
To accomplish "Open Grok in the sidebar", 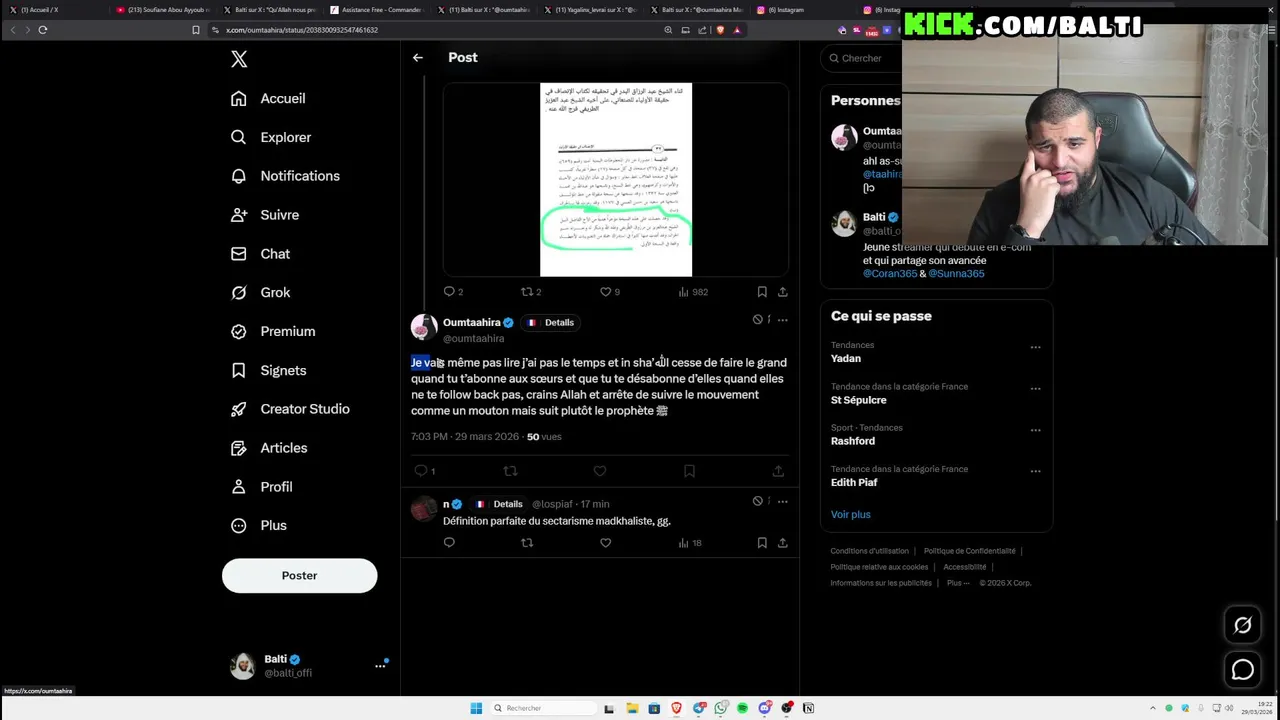I will coord(260,293).
